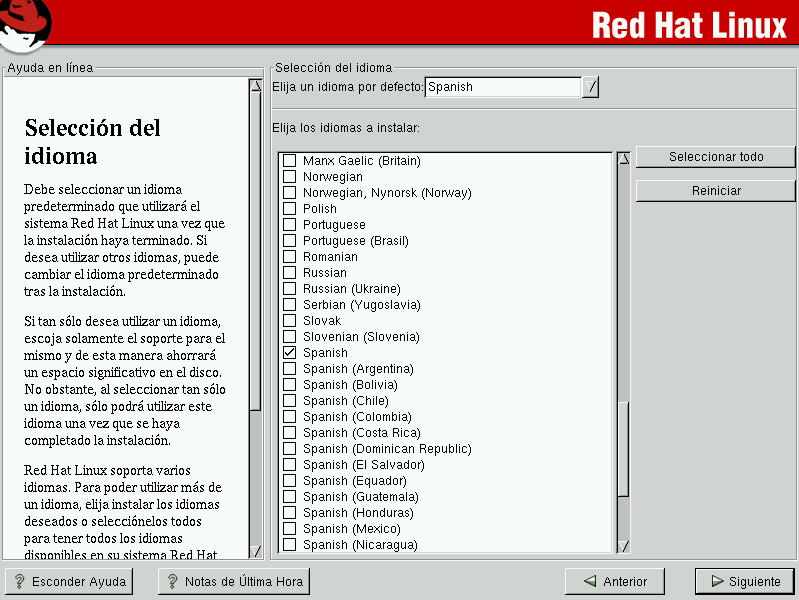Tick the Russian language checkbox
Viewport: 799px width, 600px height.
pos(290,273)
